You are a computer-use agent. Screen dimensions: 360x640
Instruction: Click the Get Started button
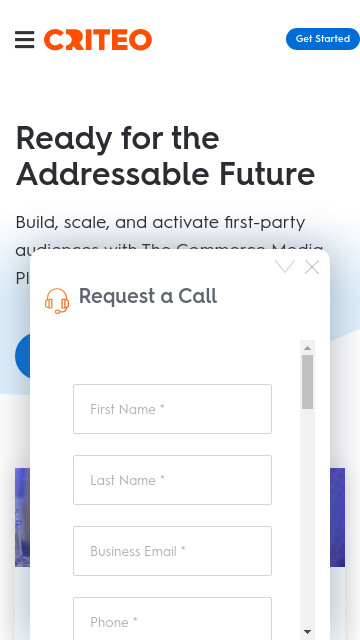(x=322, y=39)
